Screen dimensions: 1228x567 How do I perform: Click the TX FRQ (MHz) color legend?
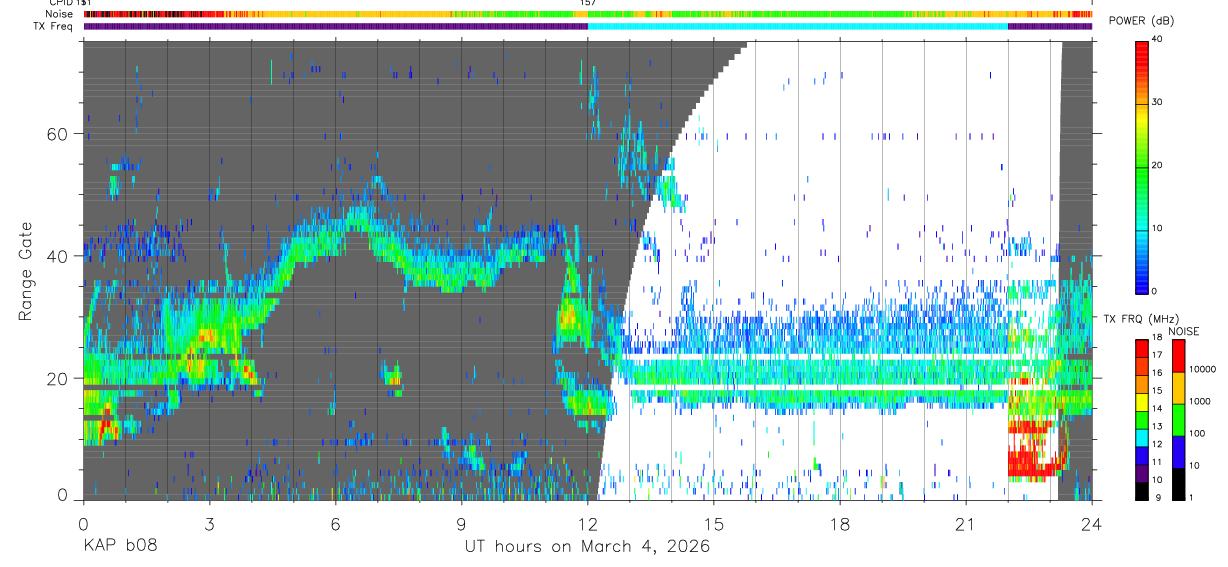[1142, 420]
